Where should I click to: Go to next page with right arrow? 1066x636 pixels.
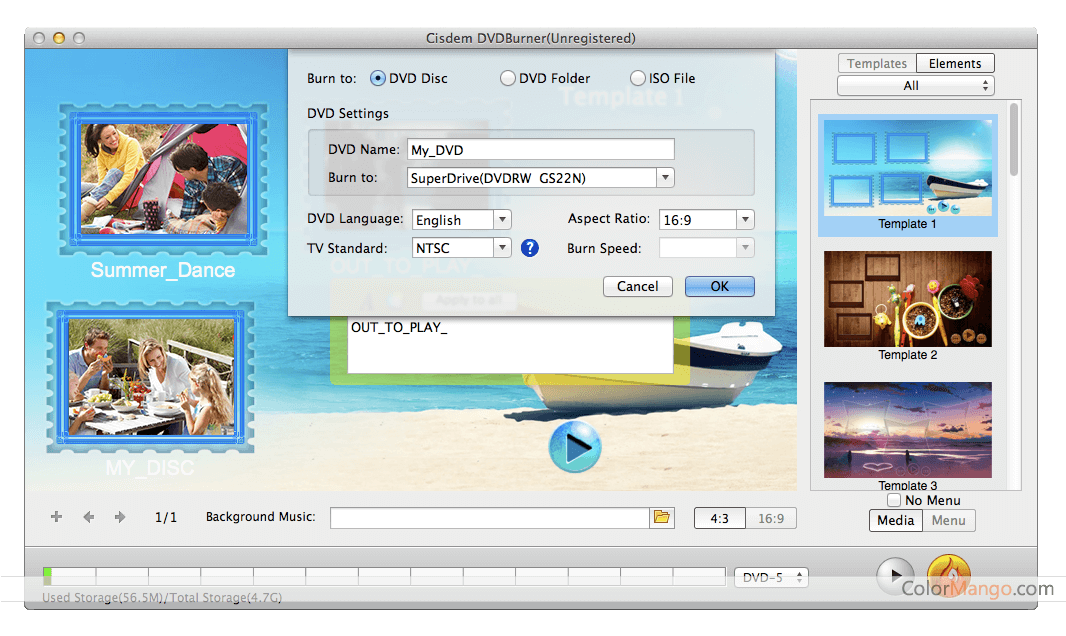[120, 517]
